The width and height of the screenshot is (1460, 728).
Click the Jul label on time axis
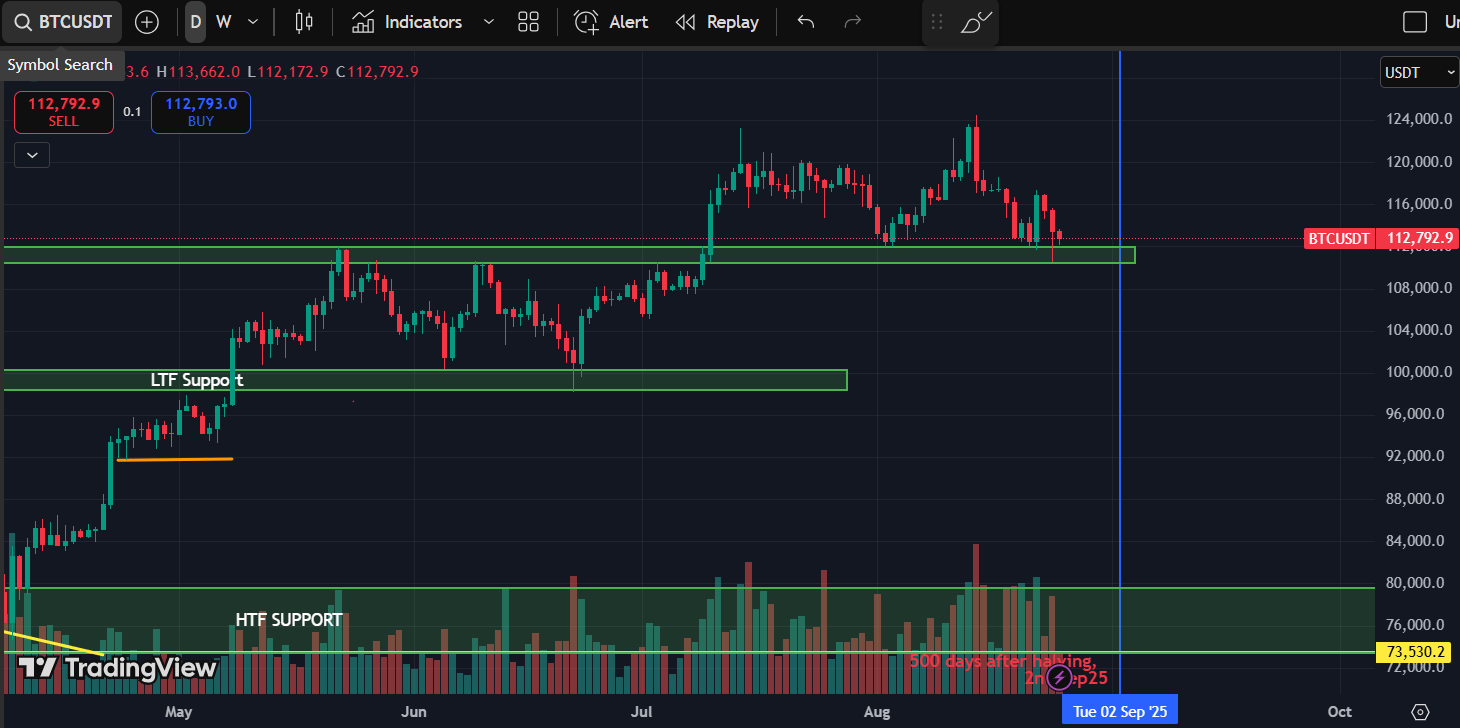pyautogui.click(x=642, y=712)
